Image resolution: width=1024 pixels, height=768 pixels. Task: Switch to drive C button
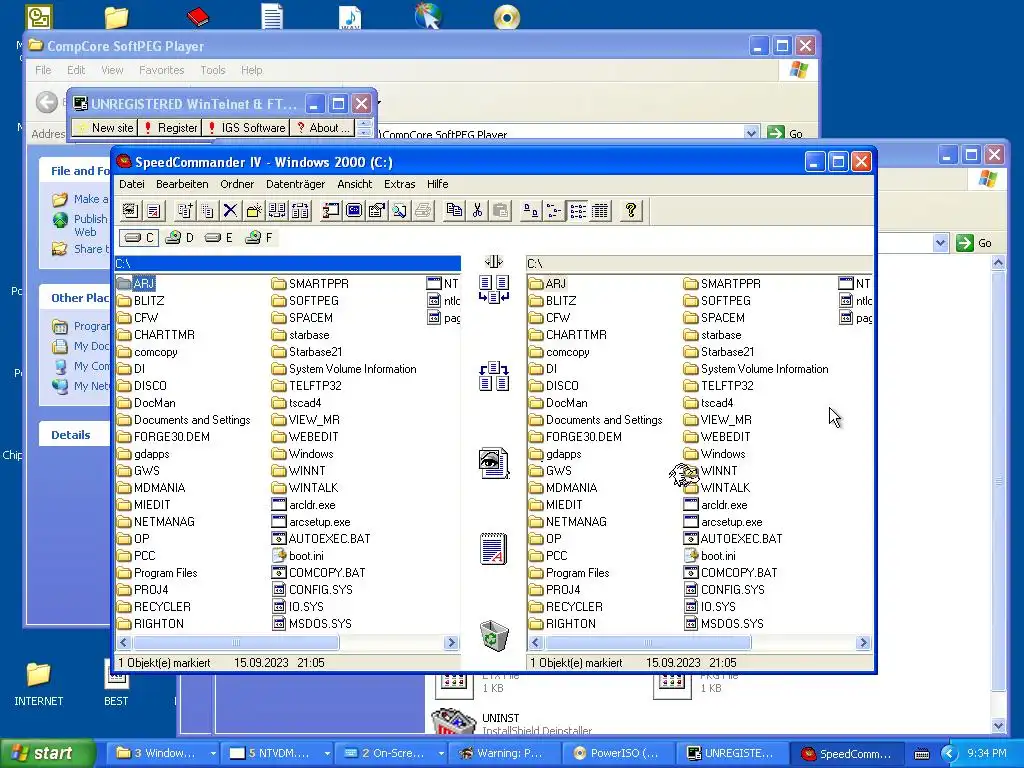point(139,238)
